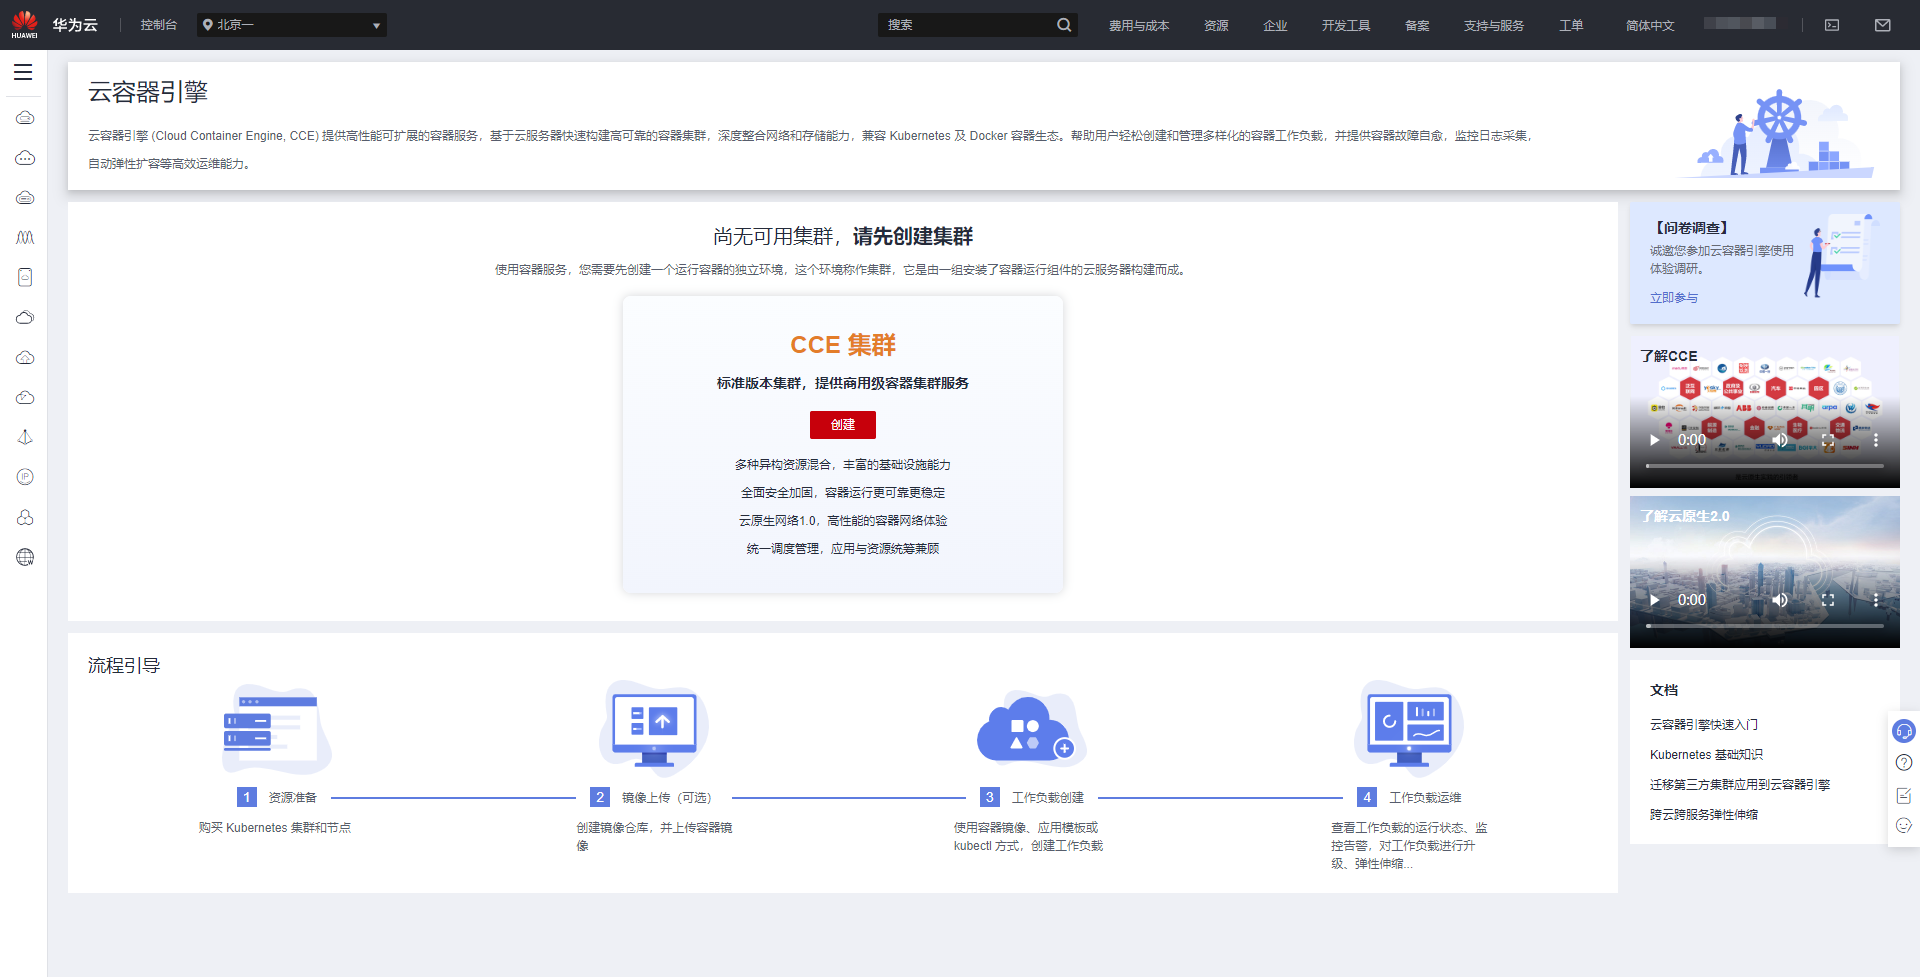Open the three-circles cluster sidebar shortcut
The image size is (1920, 977).
(25, 517)
